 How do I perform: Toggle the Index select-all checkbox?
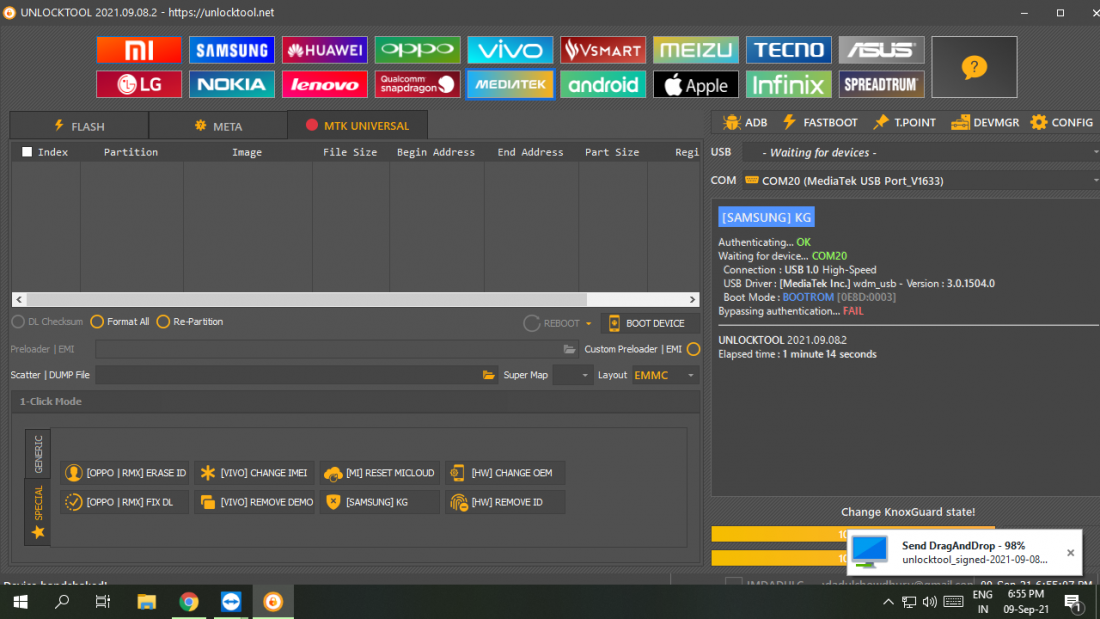click(27, 152)
